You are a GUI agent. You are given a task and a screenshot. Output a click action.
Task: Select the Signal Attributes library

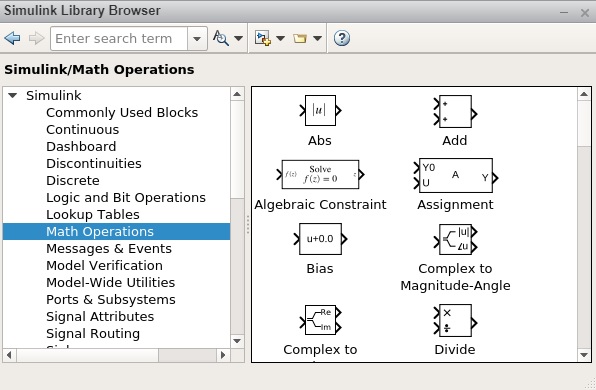point(100,317)
